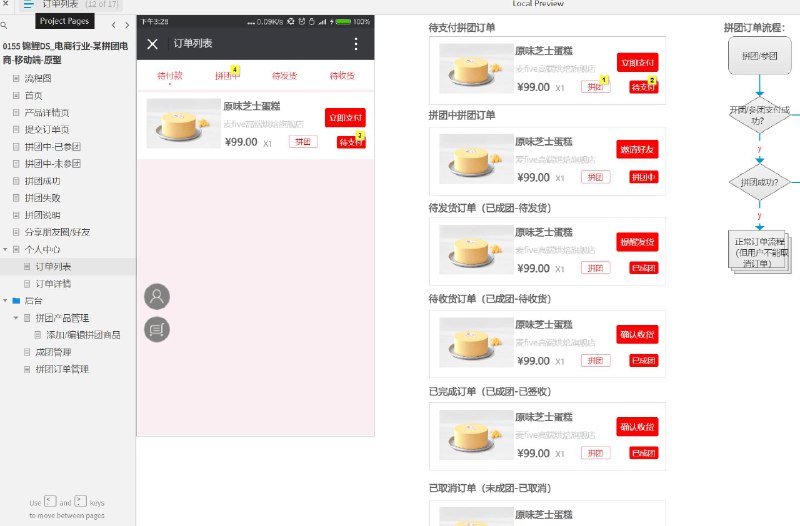Open the 产品详情页 page
Image resolution: width=800 pixels, height=526 pixels.
coord(47,112)
